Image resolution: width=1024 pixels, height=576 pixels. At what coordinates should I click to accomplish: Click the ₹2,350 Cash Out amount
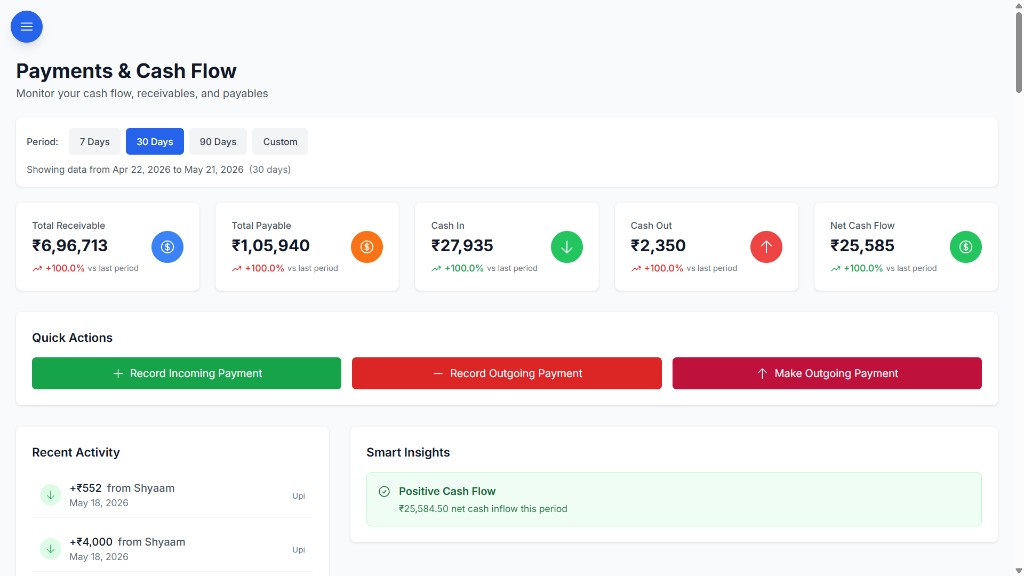click(658, 246)
